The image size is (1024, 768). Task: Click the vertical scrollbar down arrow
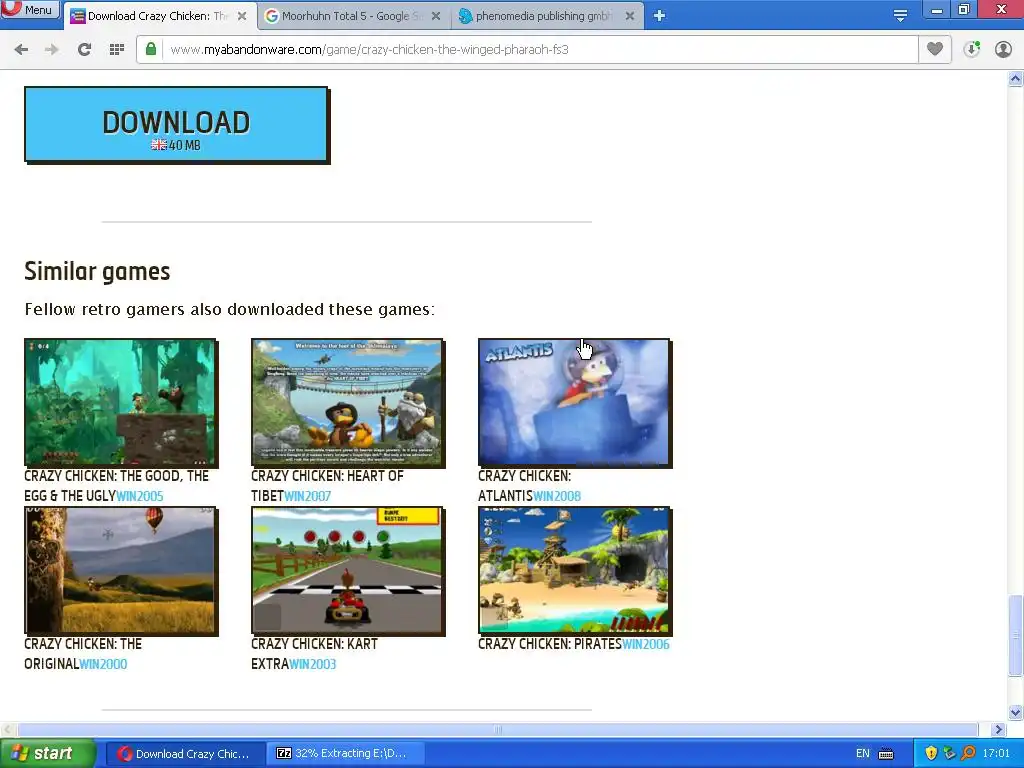click(1016, 712)
